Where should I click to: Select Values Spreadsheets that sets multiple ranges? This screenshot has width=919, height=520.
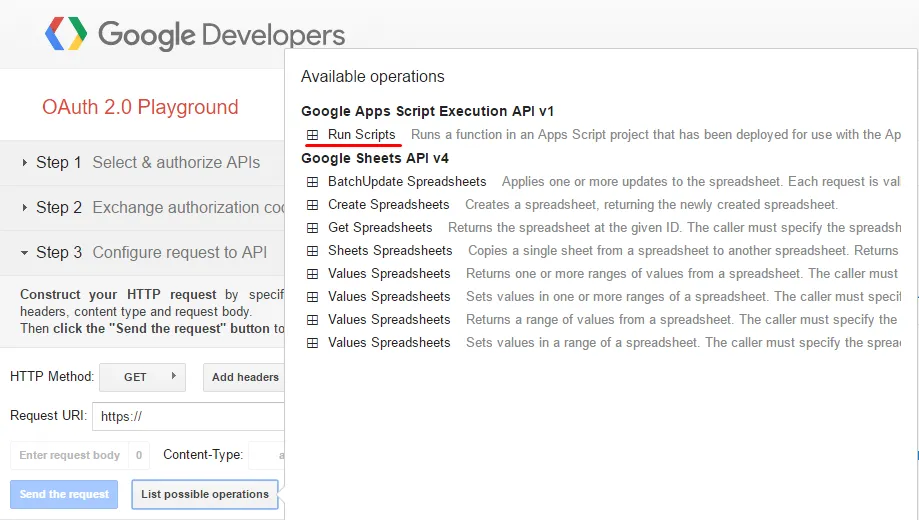(x=389, y=297)
